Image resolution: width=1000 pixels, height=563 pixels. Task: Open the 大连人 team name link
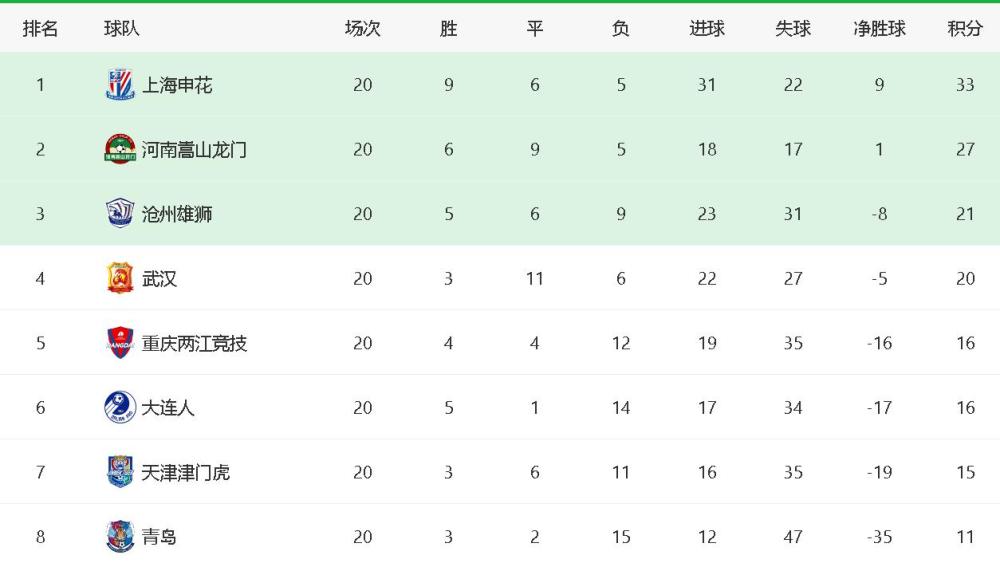click(168, 407)
